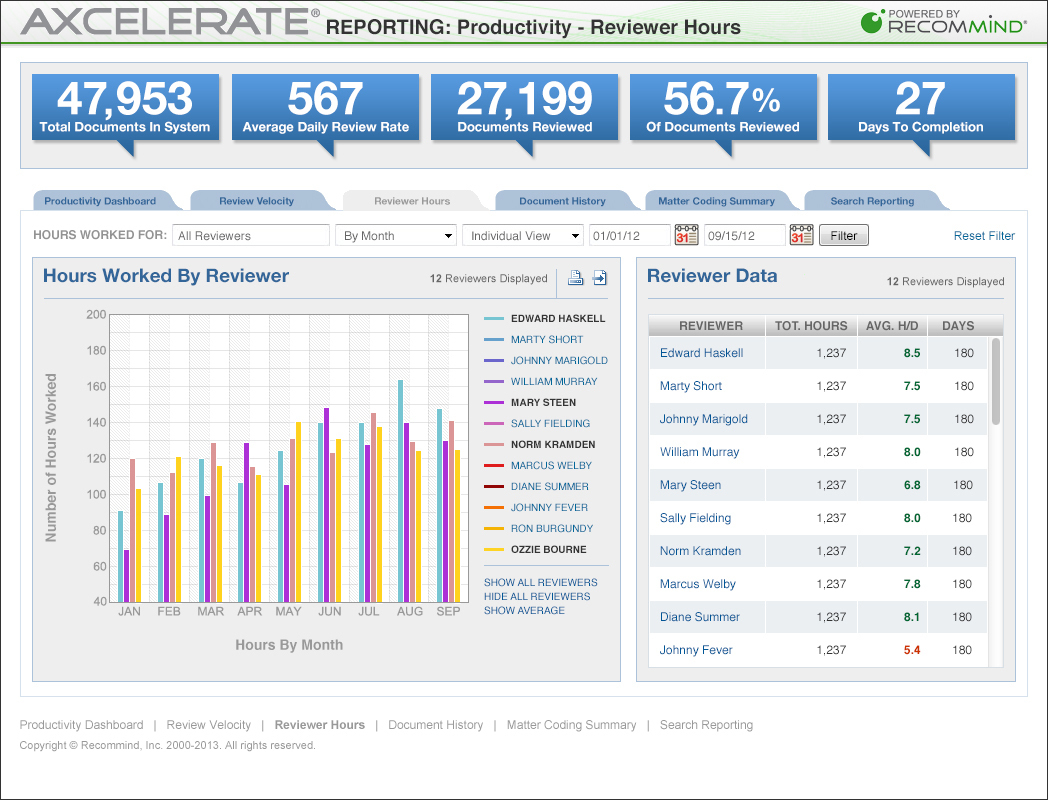
Task: Switch to the Review Velocity tab
Action: (x=257, y=201)
